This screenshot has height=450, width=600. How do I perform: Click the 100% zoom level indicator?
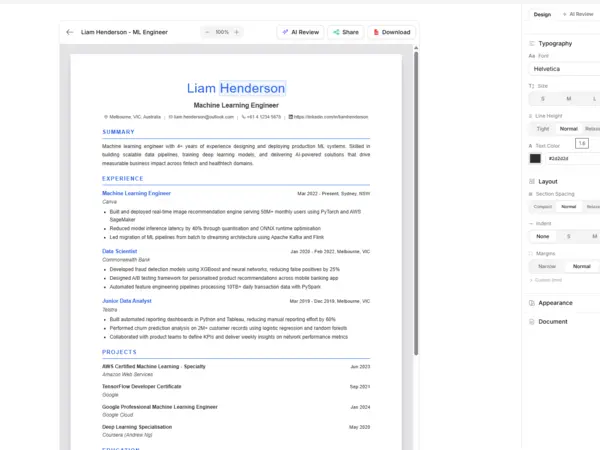[x=222, y=32]
